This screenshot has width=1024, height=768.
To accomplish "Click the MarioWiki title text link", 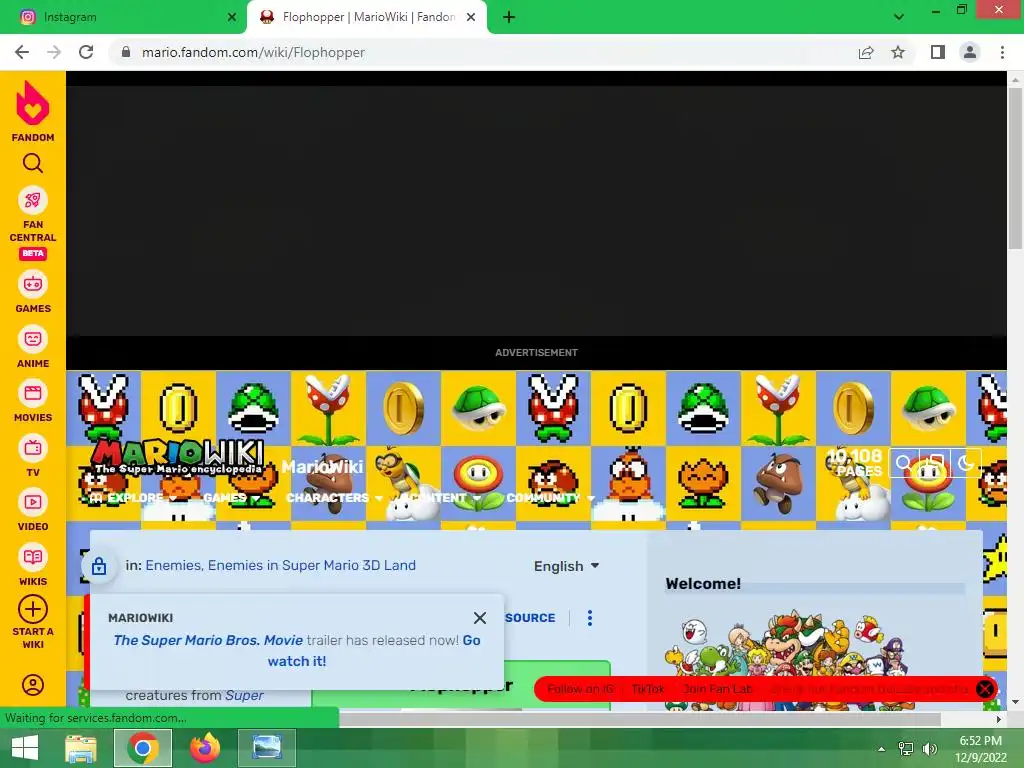I will point(323,467).
